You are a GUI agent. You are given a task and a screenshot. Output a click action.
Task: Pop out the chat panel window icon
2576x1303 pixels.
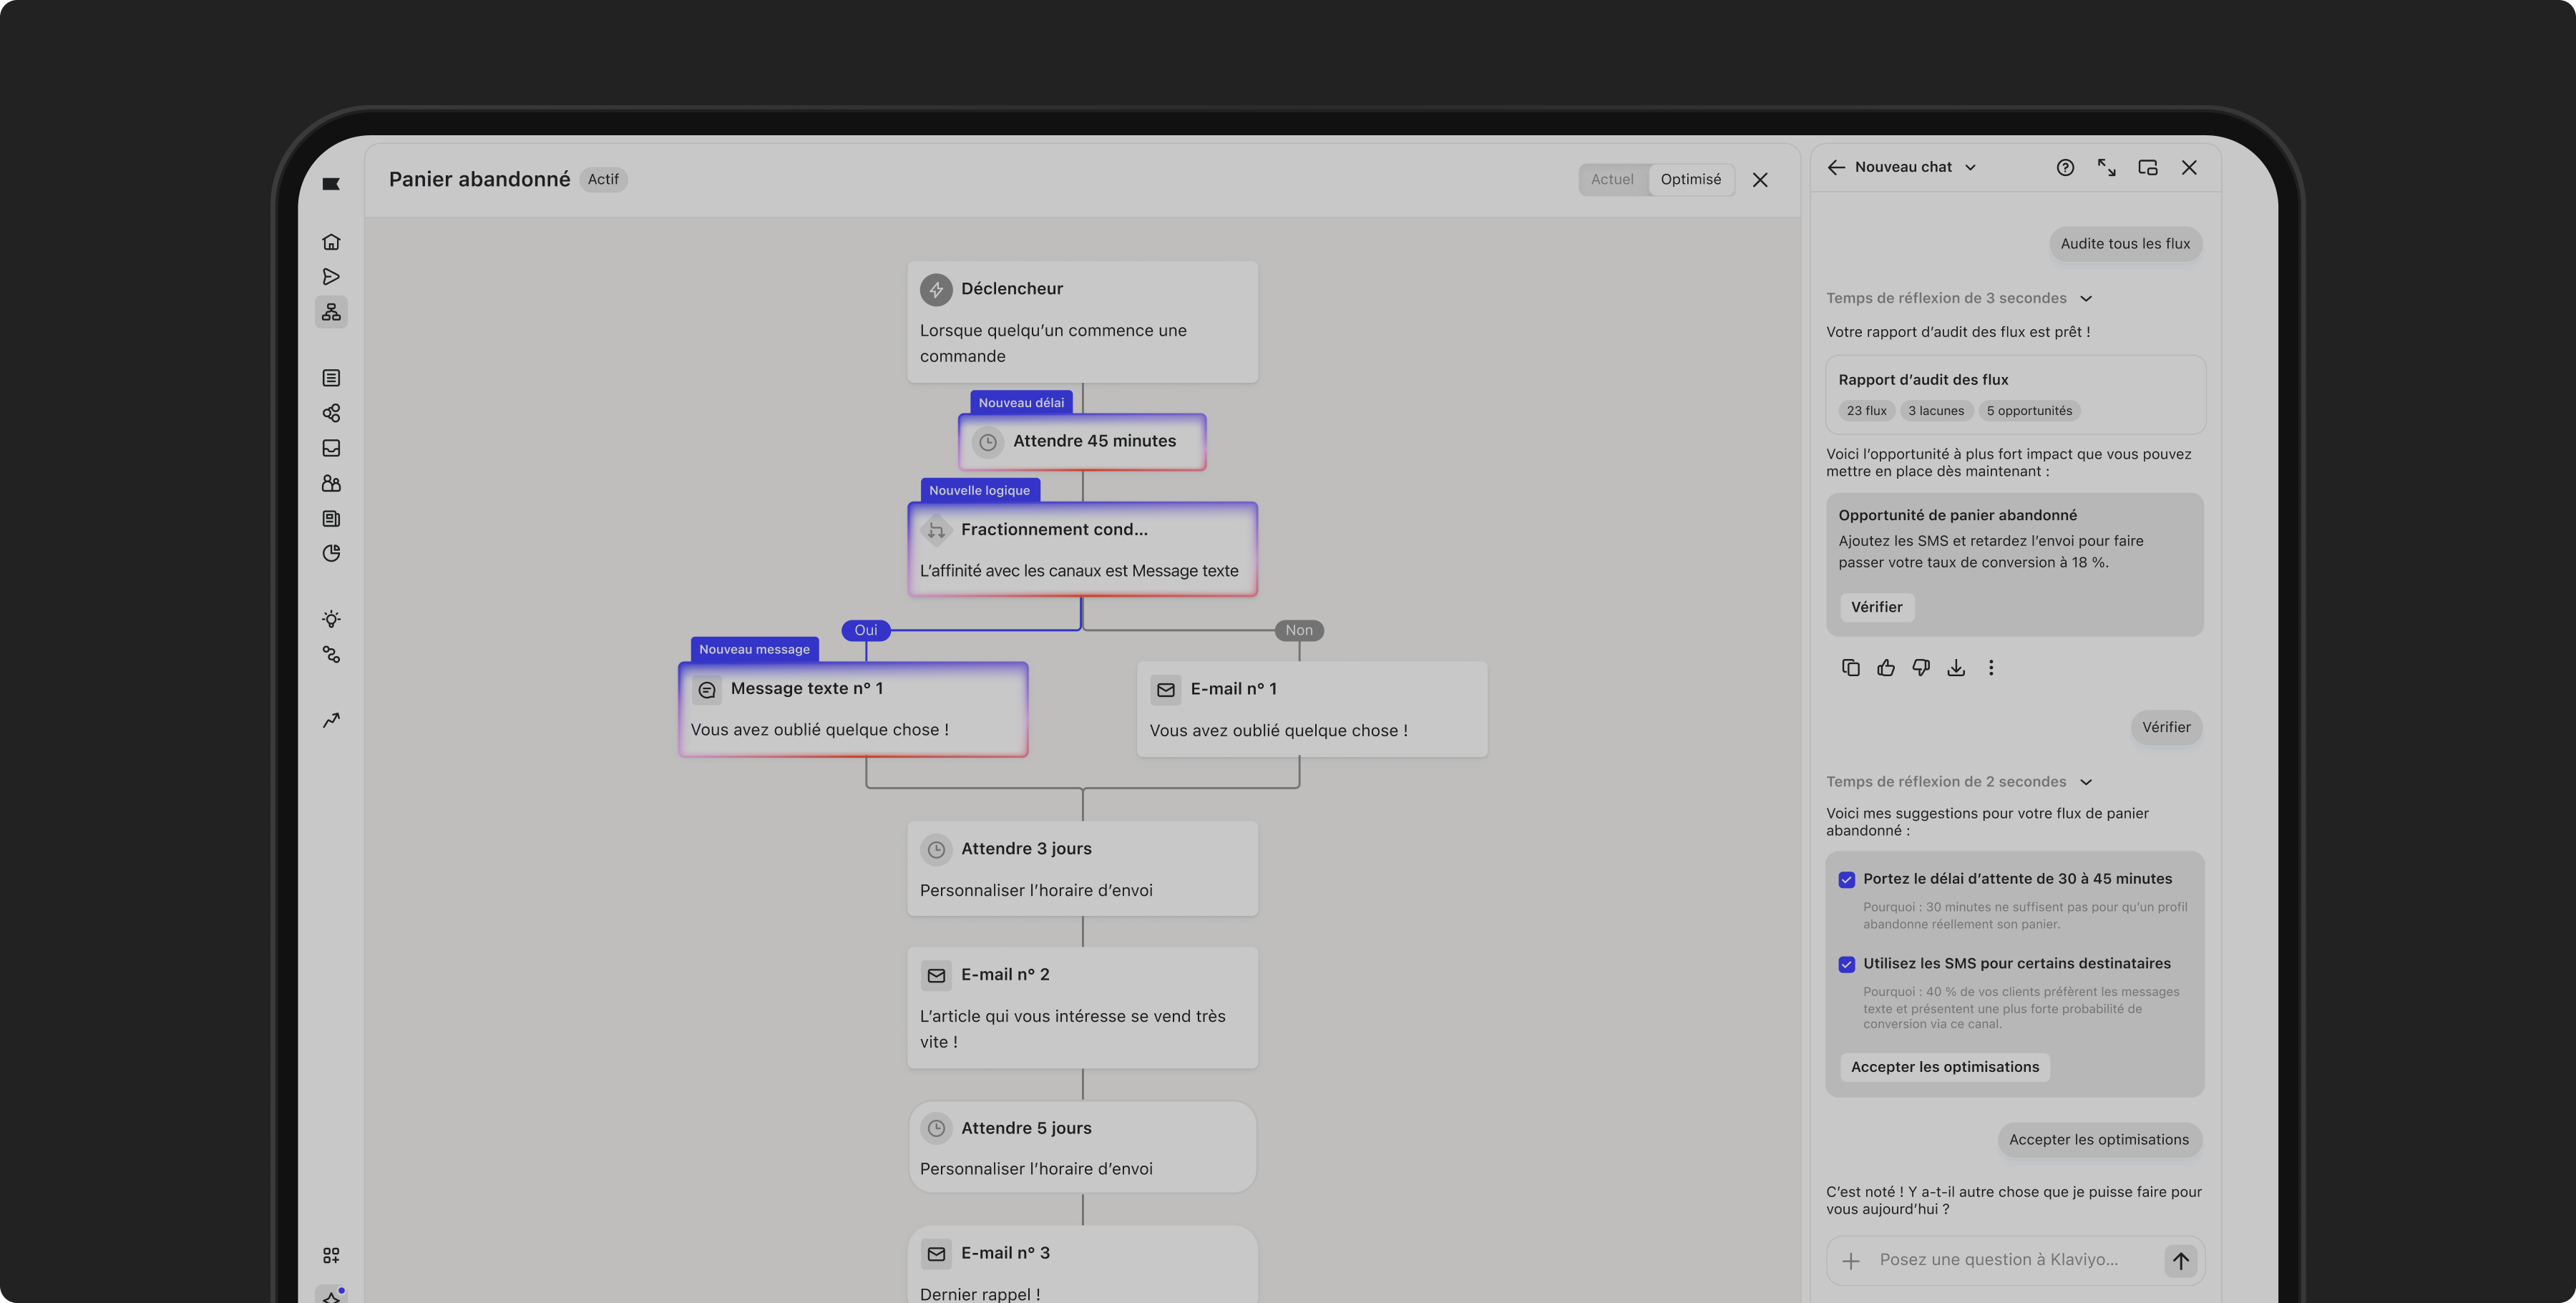(x=2148, y=168)
